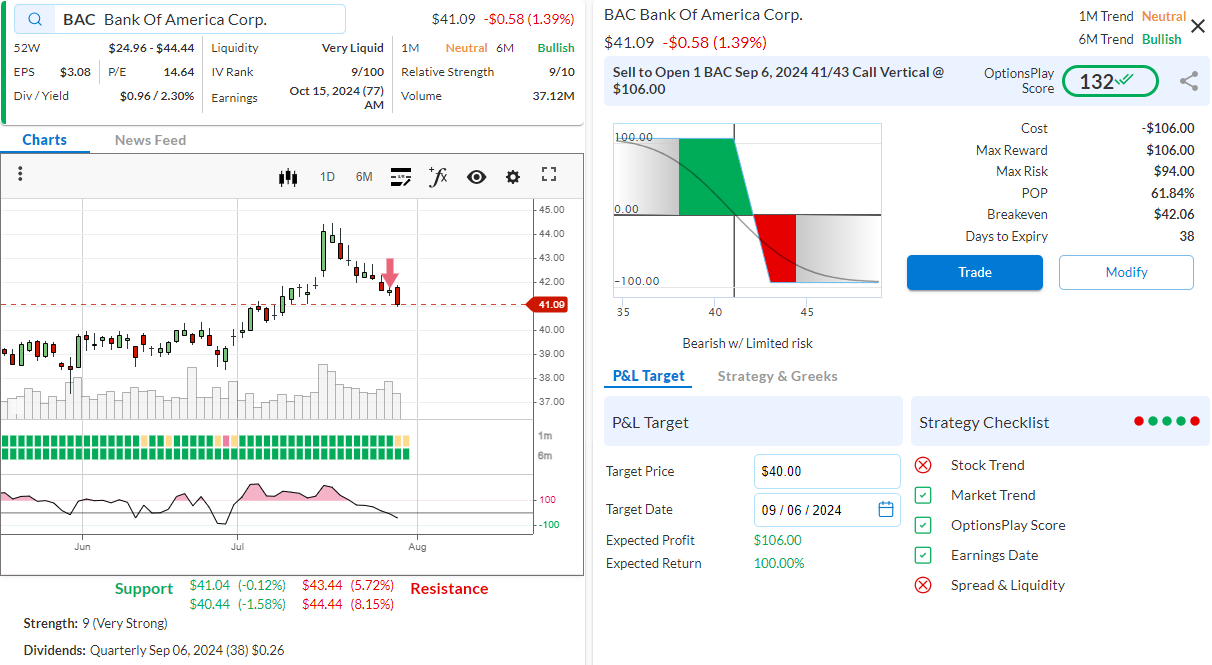Click the Modify button

pos(1126,272)
